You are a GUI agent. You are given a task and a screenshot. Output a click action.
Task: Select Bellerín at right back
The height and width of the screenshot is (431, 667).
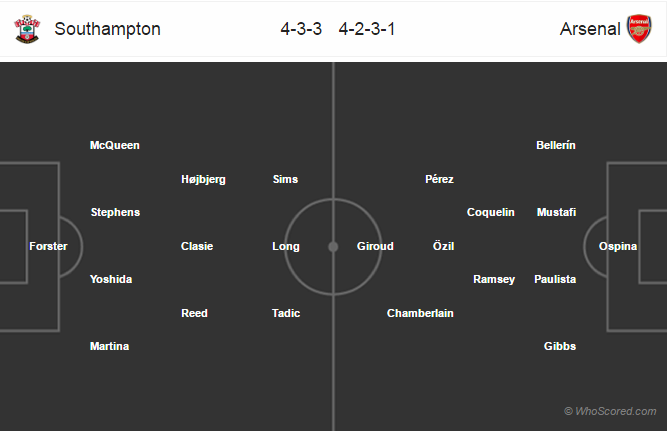[x=556, y=145]
